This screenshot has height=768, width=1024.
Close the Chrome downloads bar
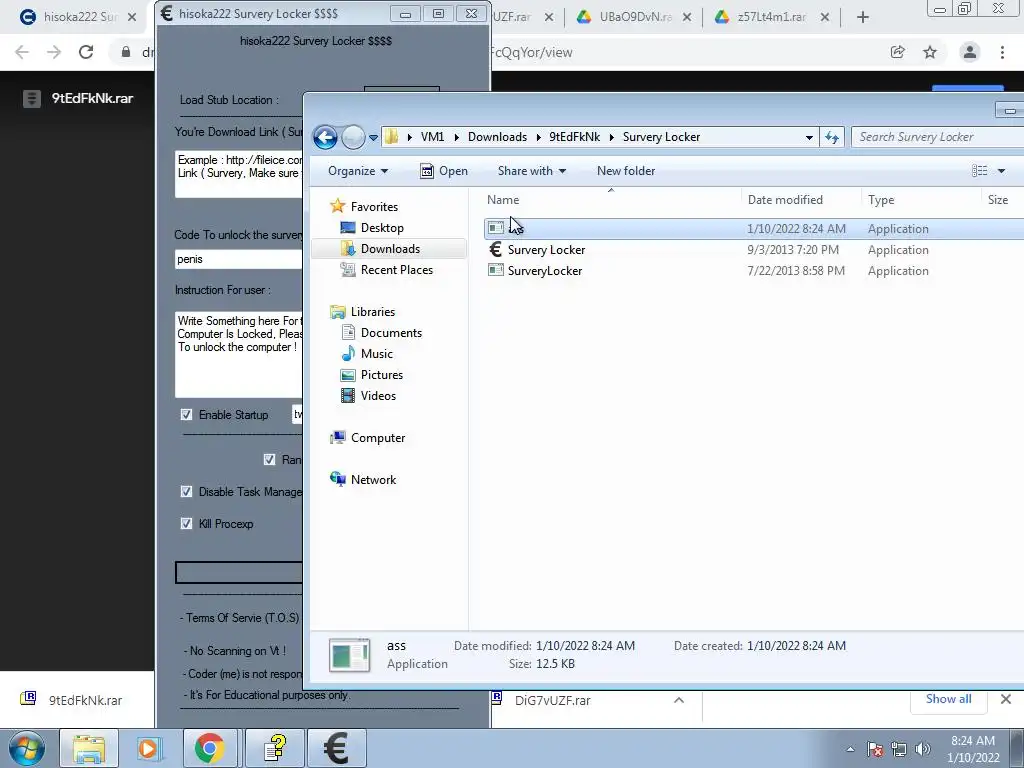coord(1006,699)
